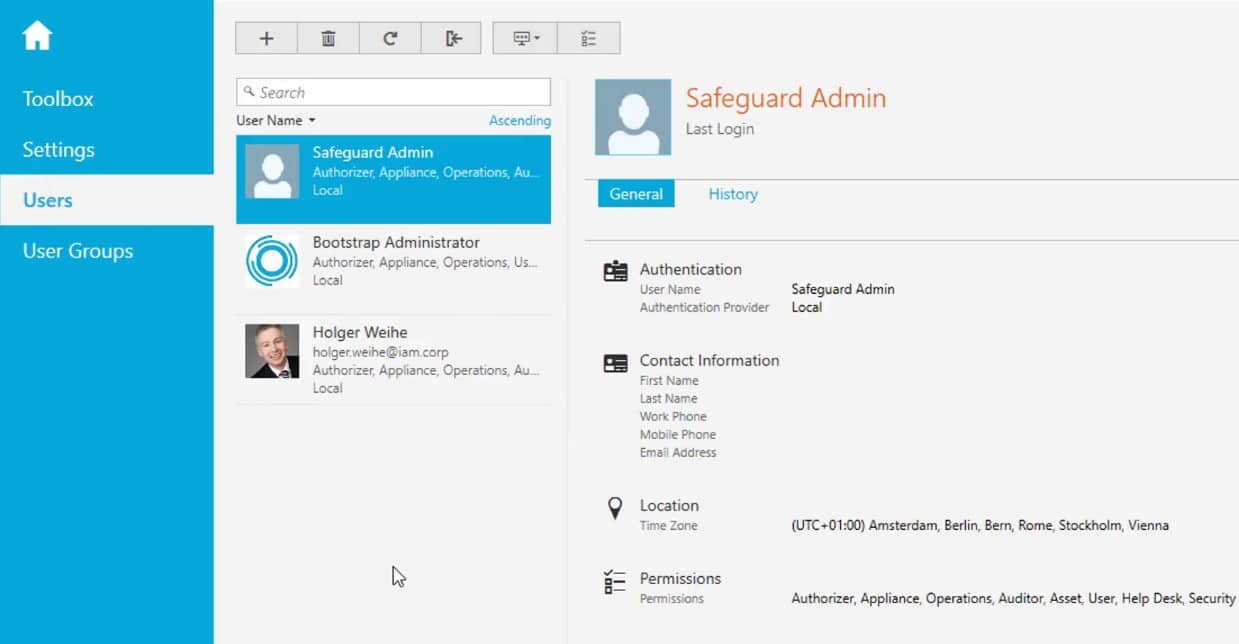Click the Permissions checklist icon
1239x644 pixels.
coord(615,582)
